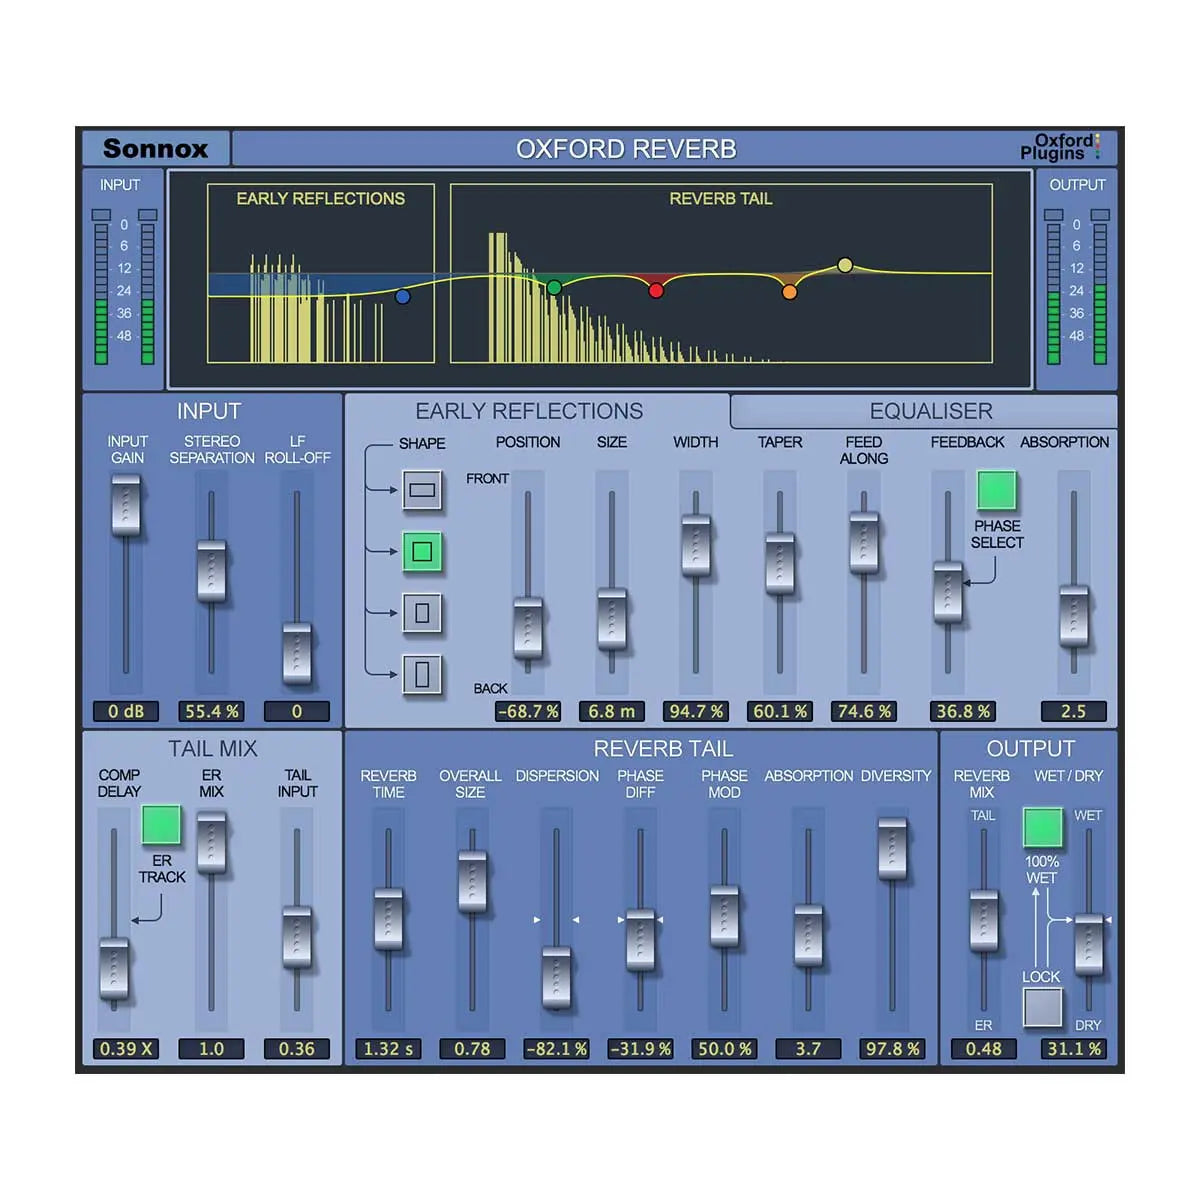Select the narrowest vertical room shape icon

(423, 673)
